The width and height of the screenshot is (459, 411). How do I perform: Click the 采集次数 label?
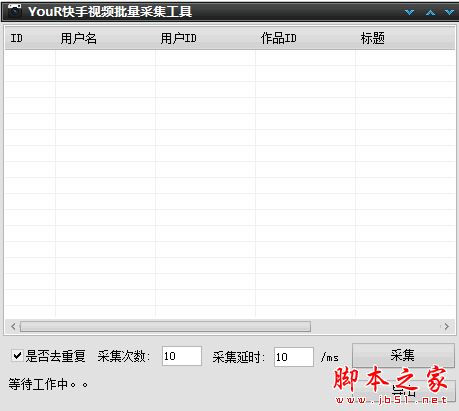(124, 356)
